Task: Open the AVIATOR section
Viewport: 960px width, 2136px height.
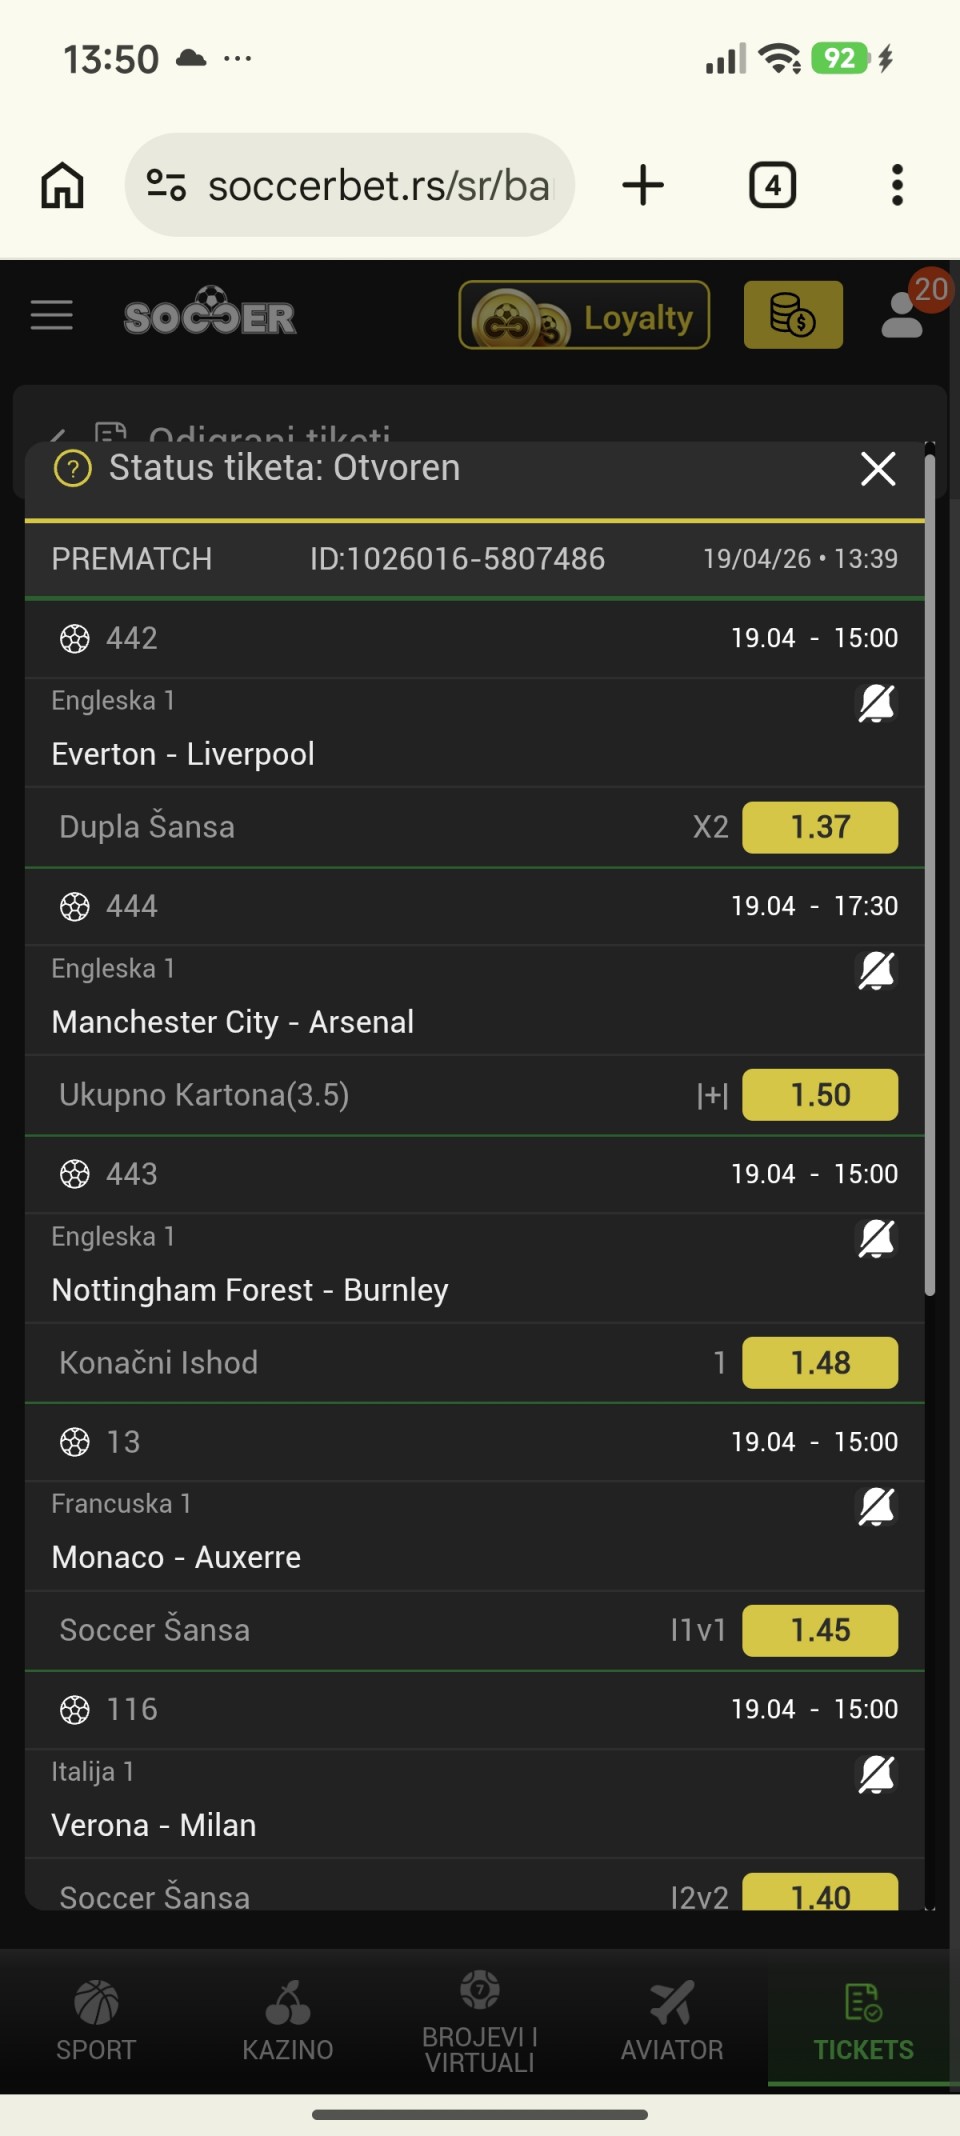Action: pos(672,2020)
